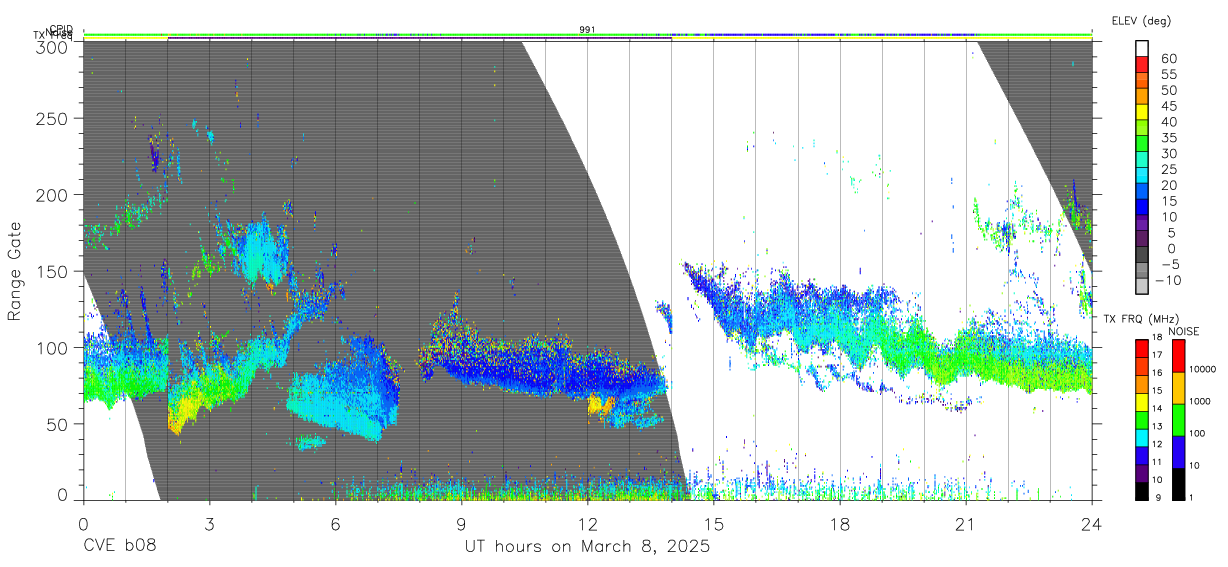Click the '150' tick on the Range Gate axis
Screen dimensions: 1228x567
(51, 271)
